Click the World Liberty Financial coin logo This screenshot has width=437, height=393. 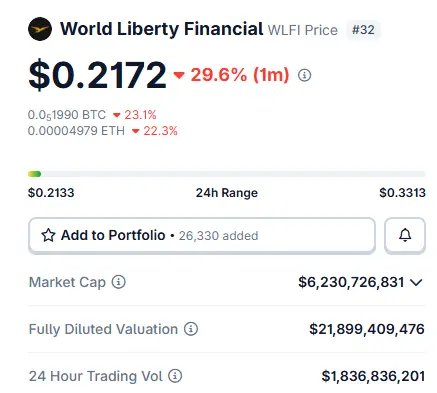[40, 29]
